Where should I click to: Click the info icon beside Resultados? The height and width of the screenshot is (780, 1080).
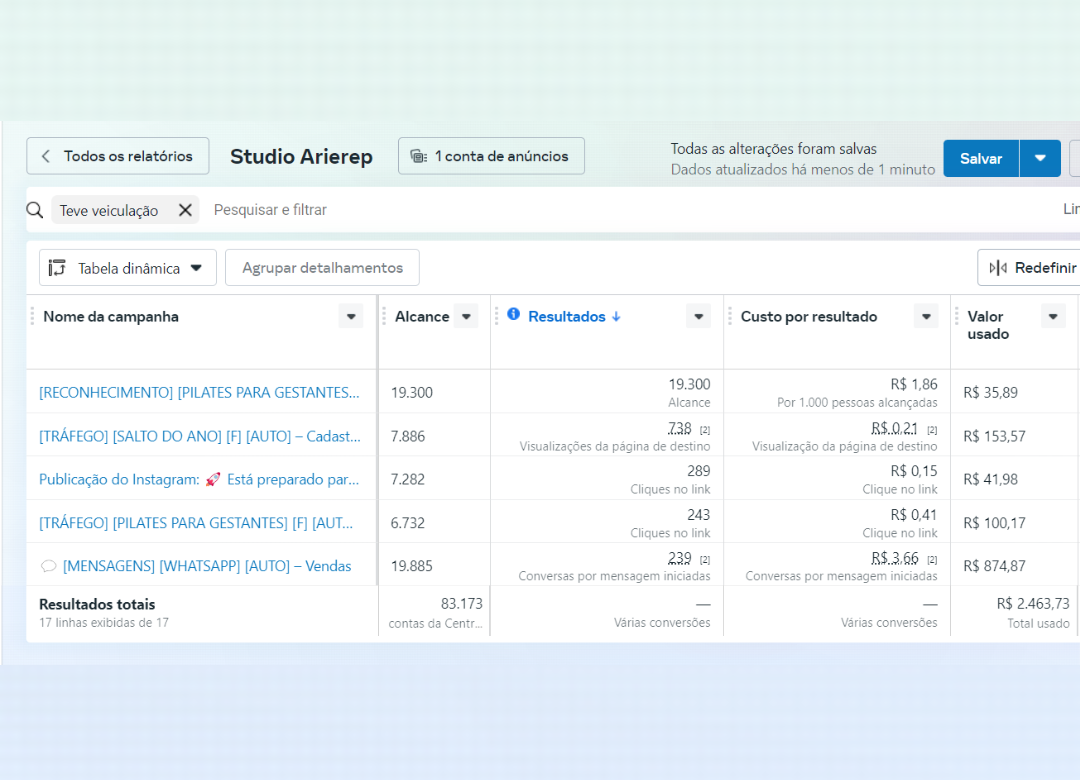[x=514, y=315]
